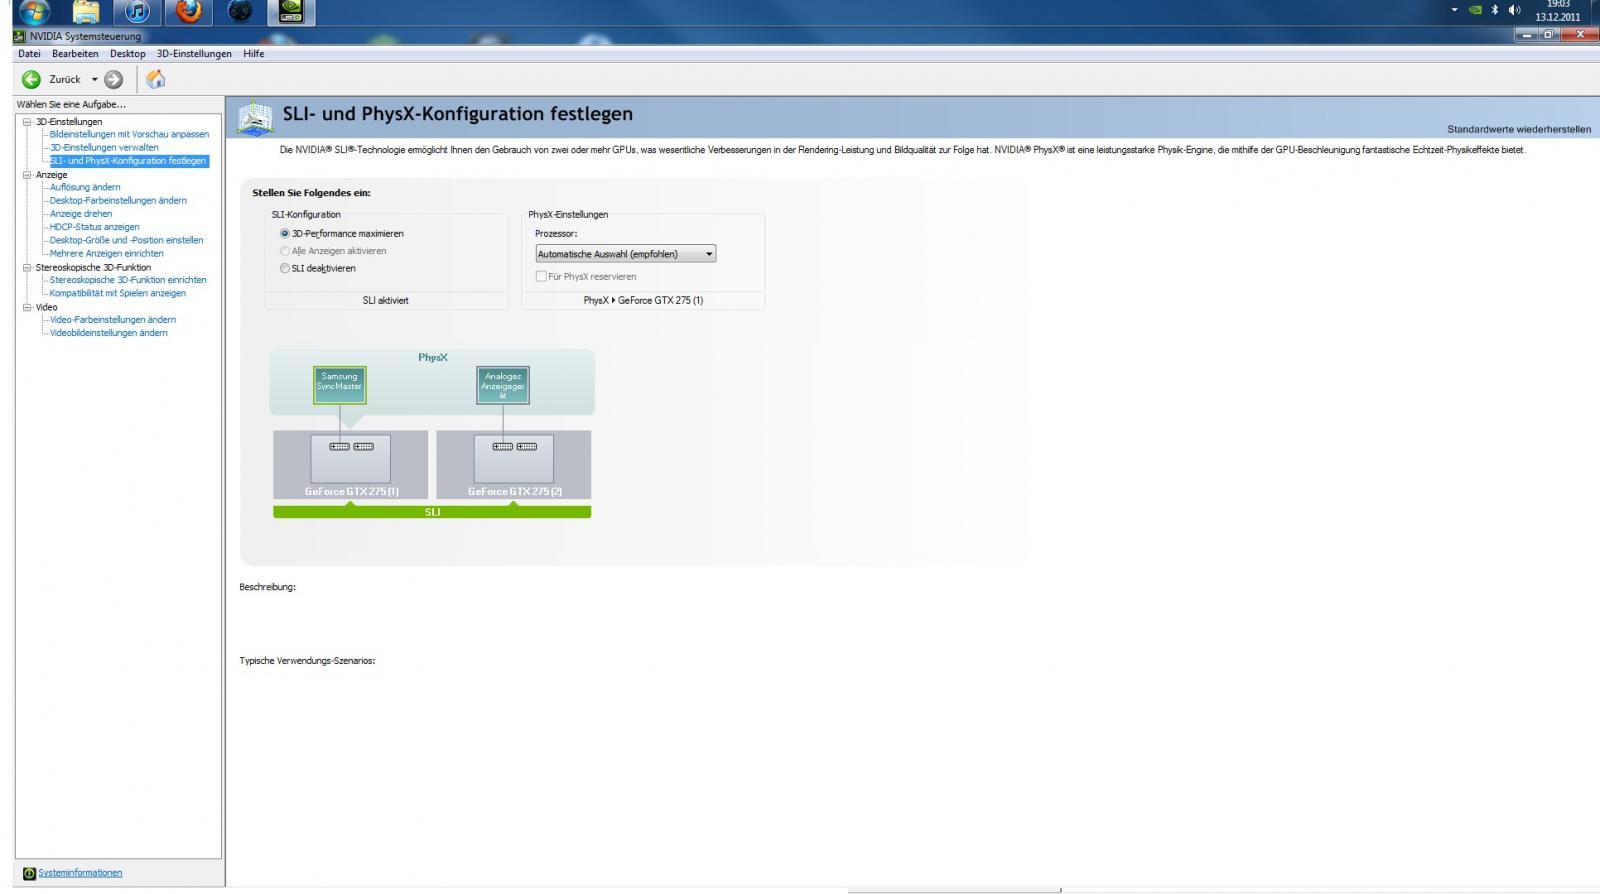Click the NVIDIA tray icon
Screen dimensions: 1600x894
pyautogui.click(x=1475, y=10)
